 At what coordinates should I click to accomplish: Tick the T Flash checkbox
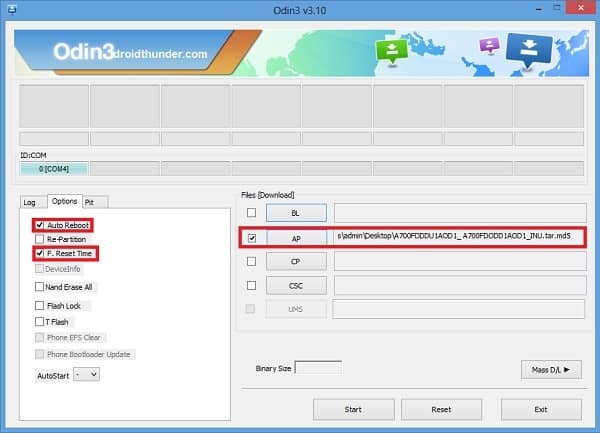pyautogui.click(x=39, y=322)
